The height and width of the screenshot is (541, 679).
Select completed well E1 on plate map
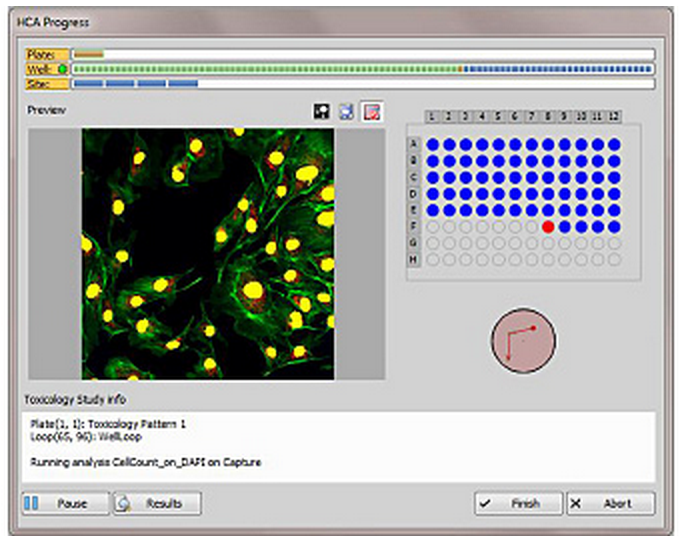(433, 210)
